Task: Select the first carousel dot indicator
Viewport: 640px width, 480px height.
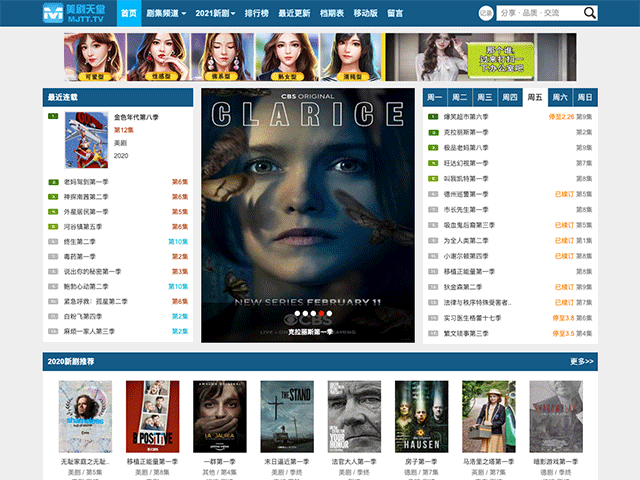Action: pos(297,313)
